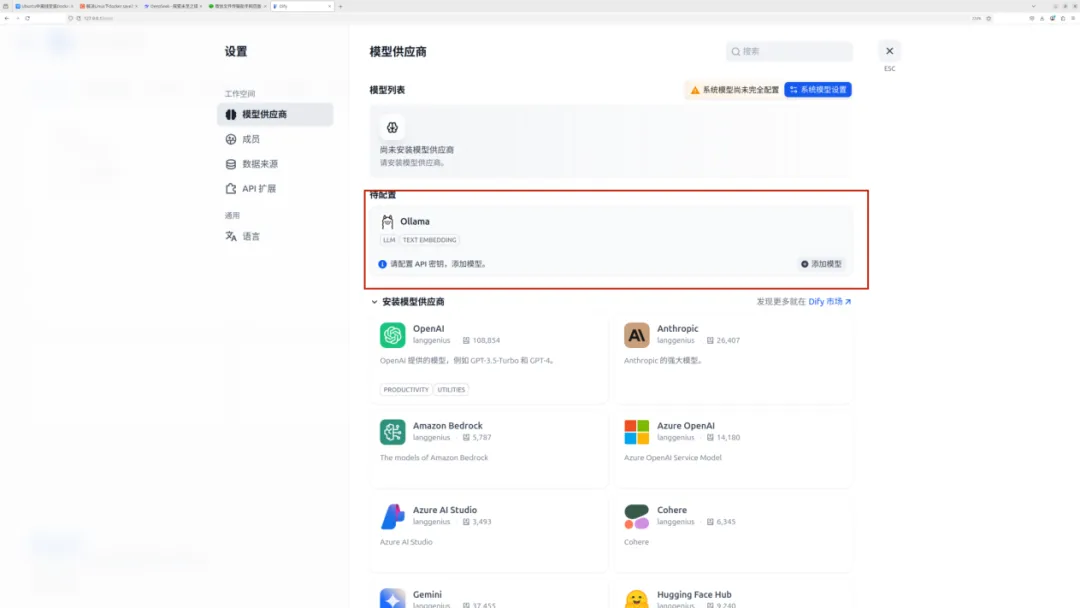1080x608 pixels.
Task: Click the Gemini provider icon
Action: pos(393,598)
